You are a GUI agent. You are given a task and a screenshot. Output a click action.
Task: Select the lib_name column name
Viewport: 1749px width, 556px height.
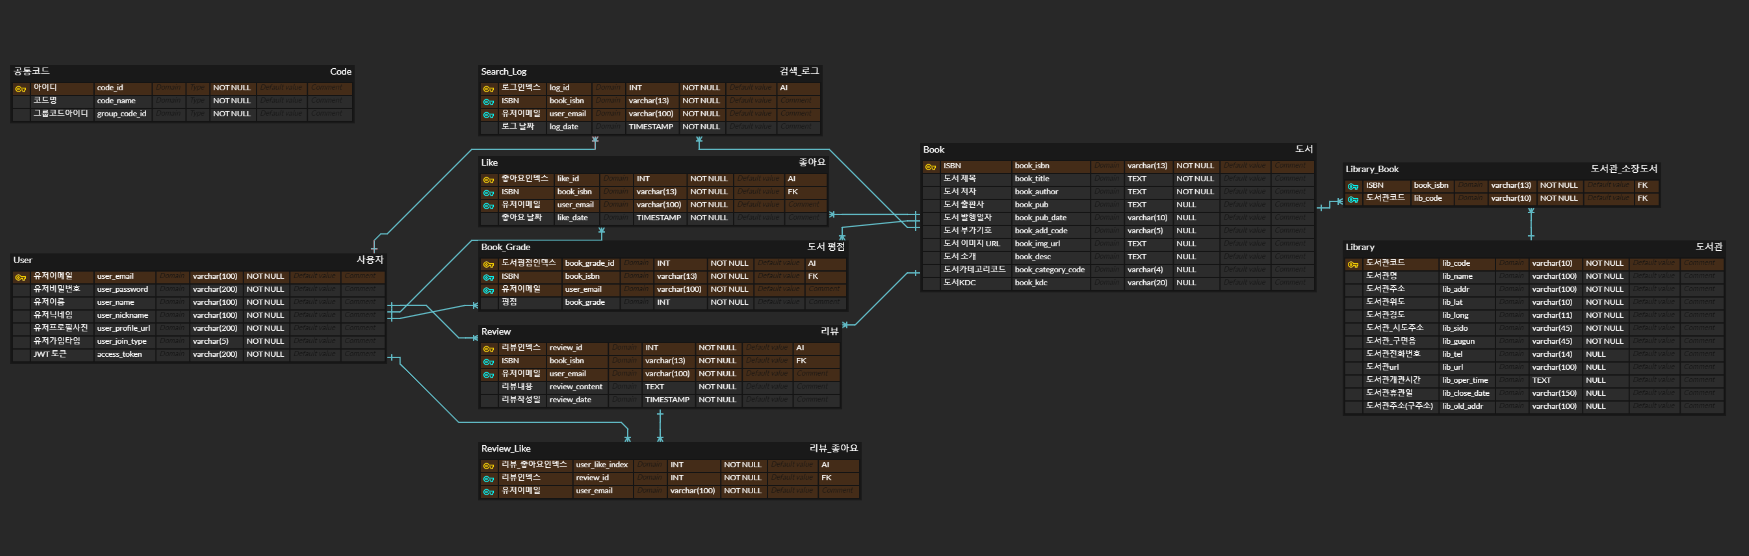(1457, 277)
